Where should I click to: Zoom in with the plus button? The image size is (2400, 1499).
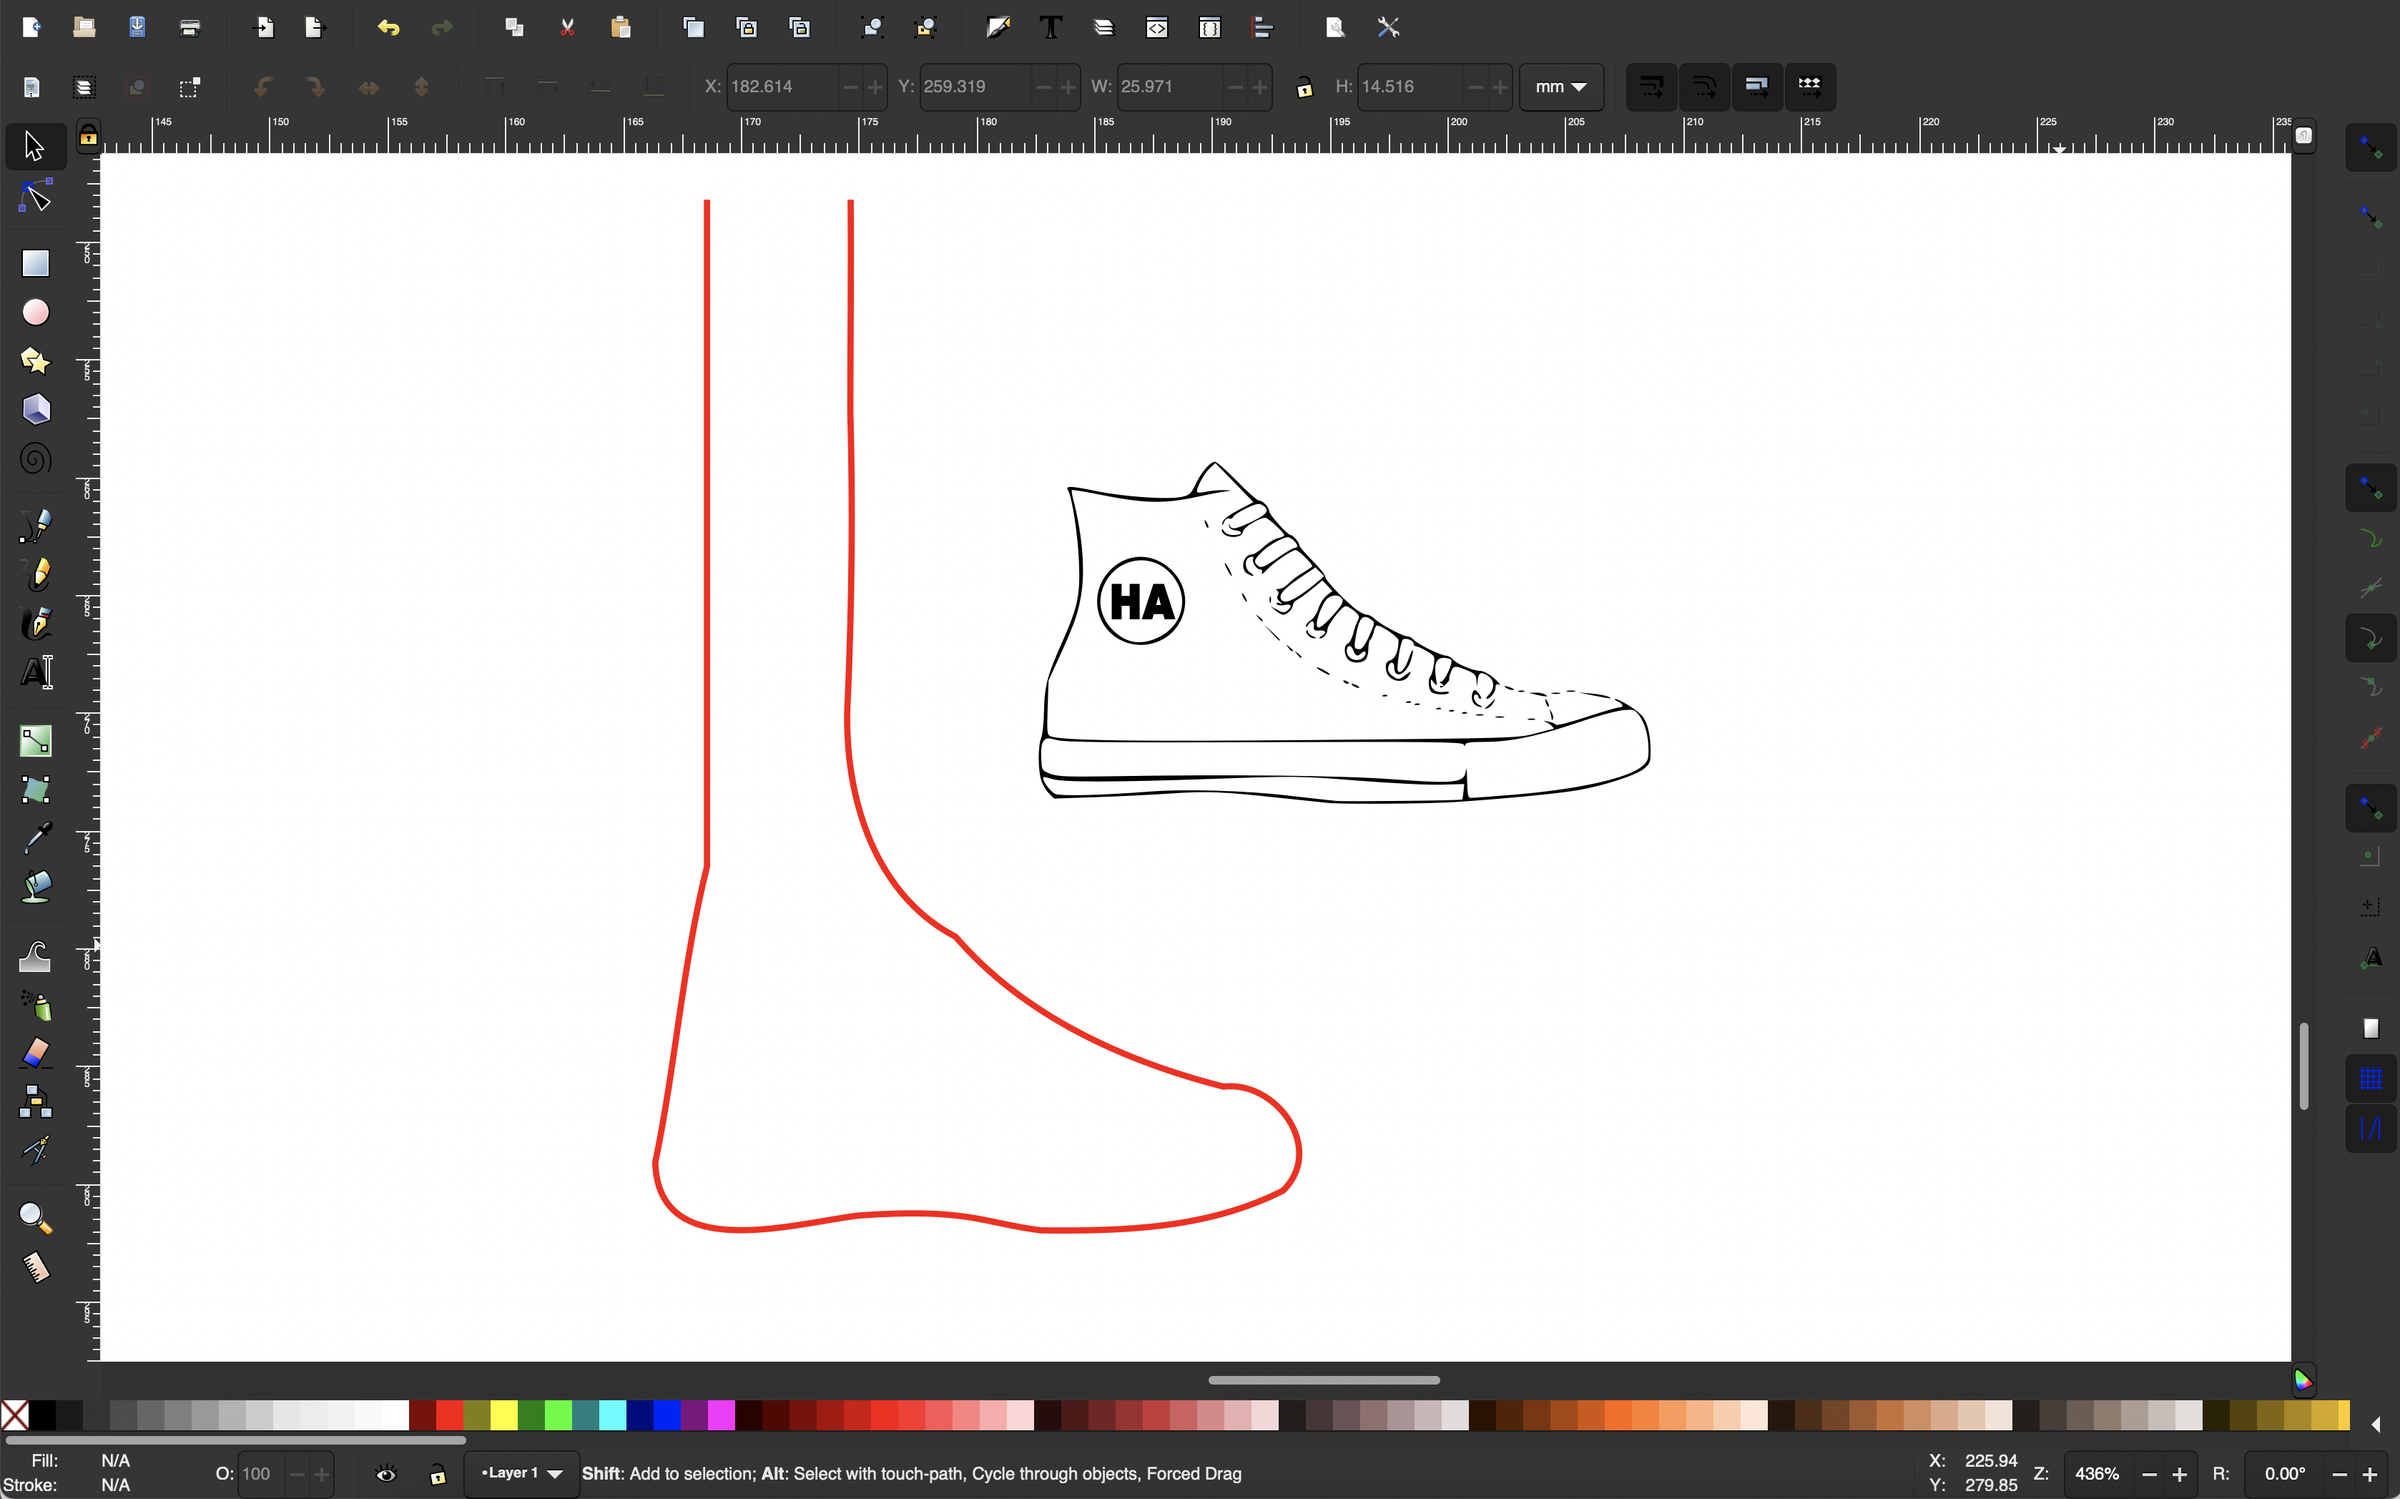[x=2180, y=1475]
